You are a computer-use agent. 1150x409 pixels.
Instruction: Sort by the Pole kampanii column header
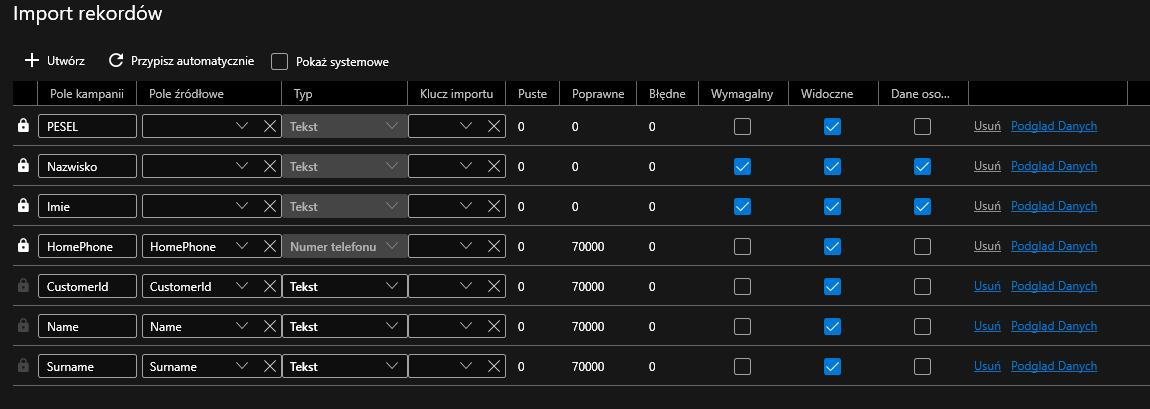tap(86, 94)
